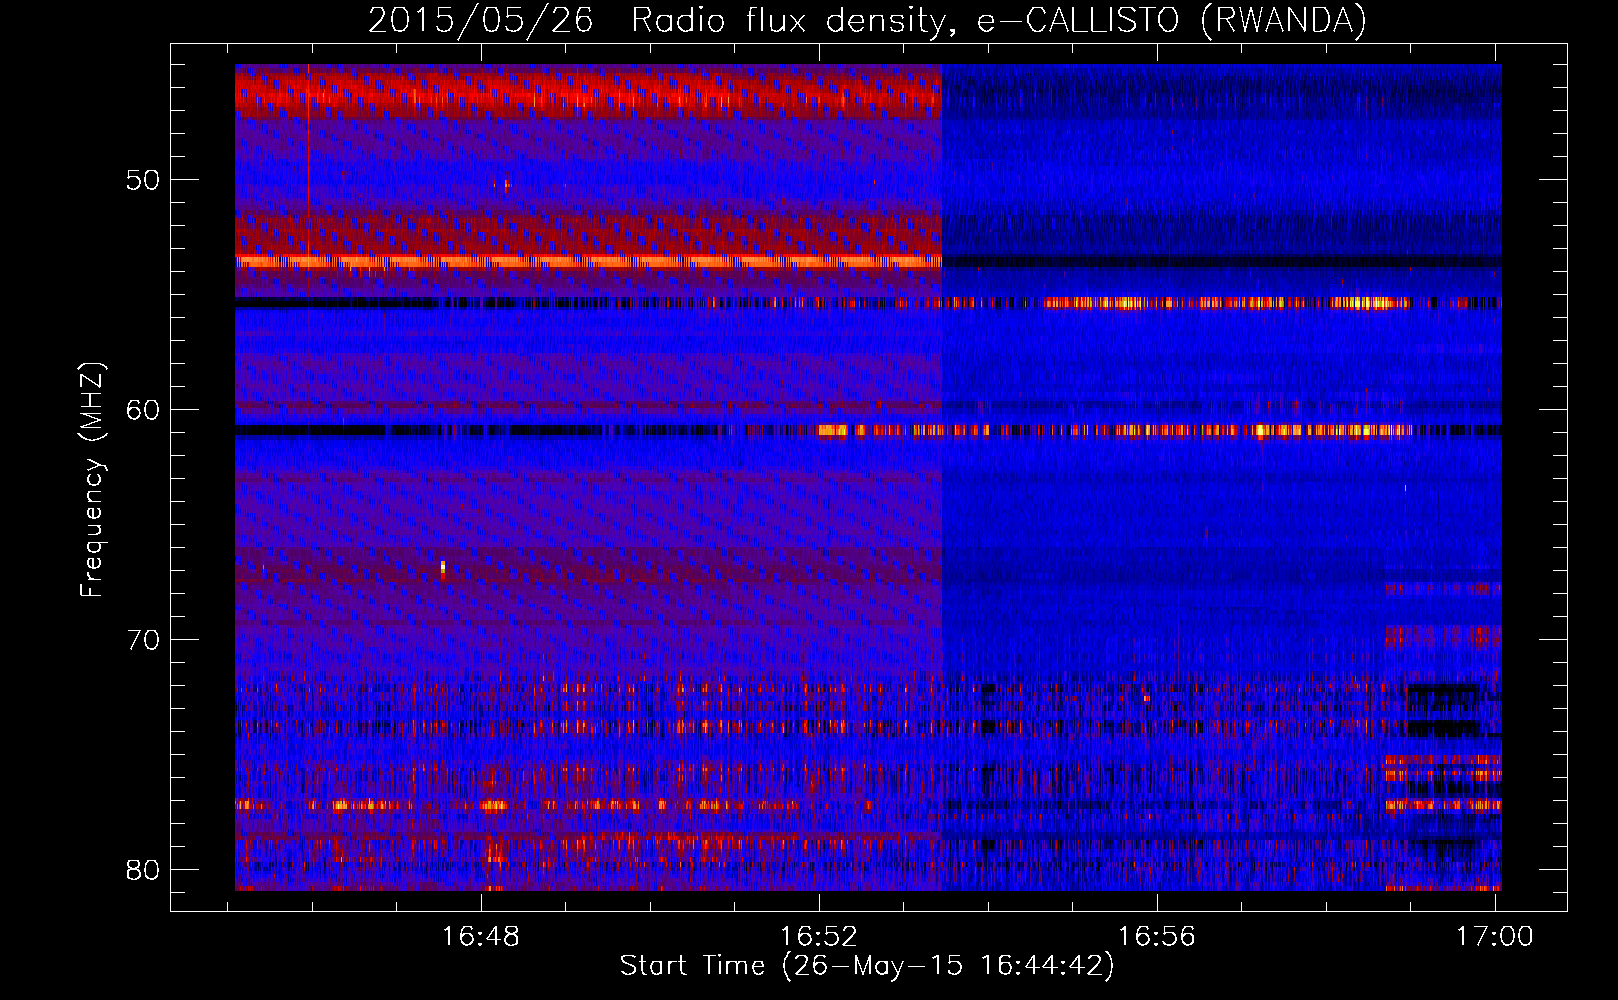The height and width of the screenshot is (1000, 1618).
Task: Select the 17:00 time tick label
Action: (1495, 937)
